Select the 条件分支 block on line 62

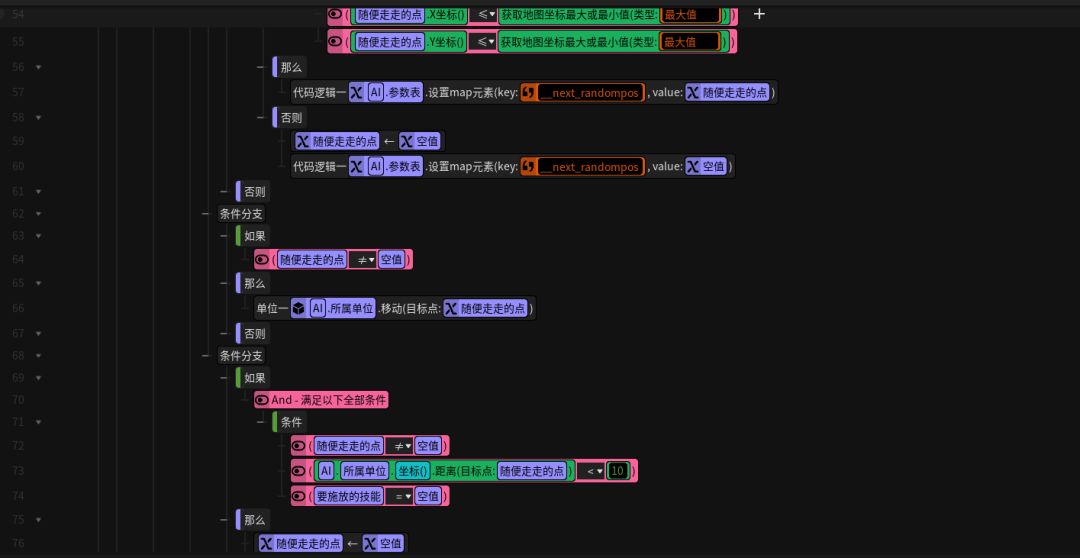coord(240,214)
